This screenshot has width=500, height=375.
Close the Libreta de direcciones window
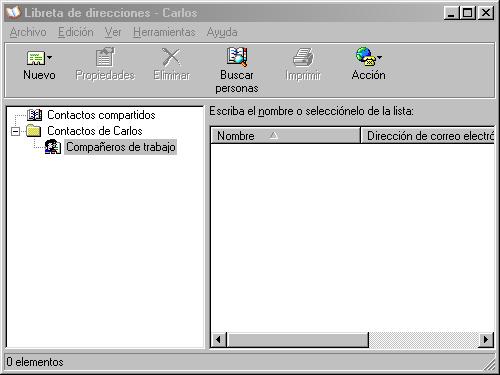tap(486, 13)
